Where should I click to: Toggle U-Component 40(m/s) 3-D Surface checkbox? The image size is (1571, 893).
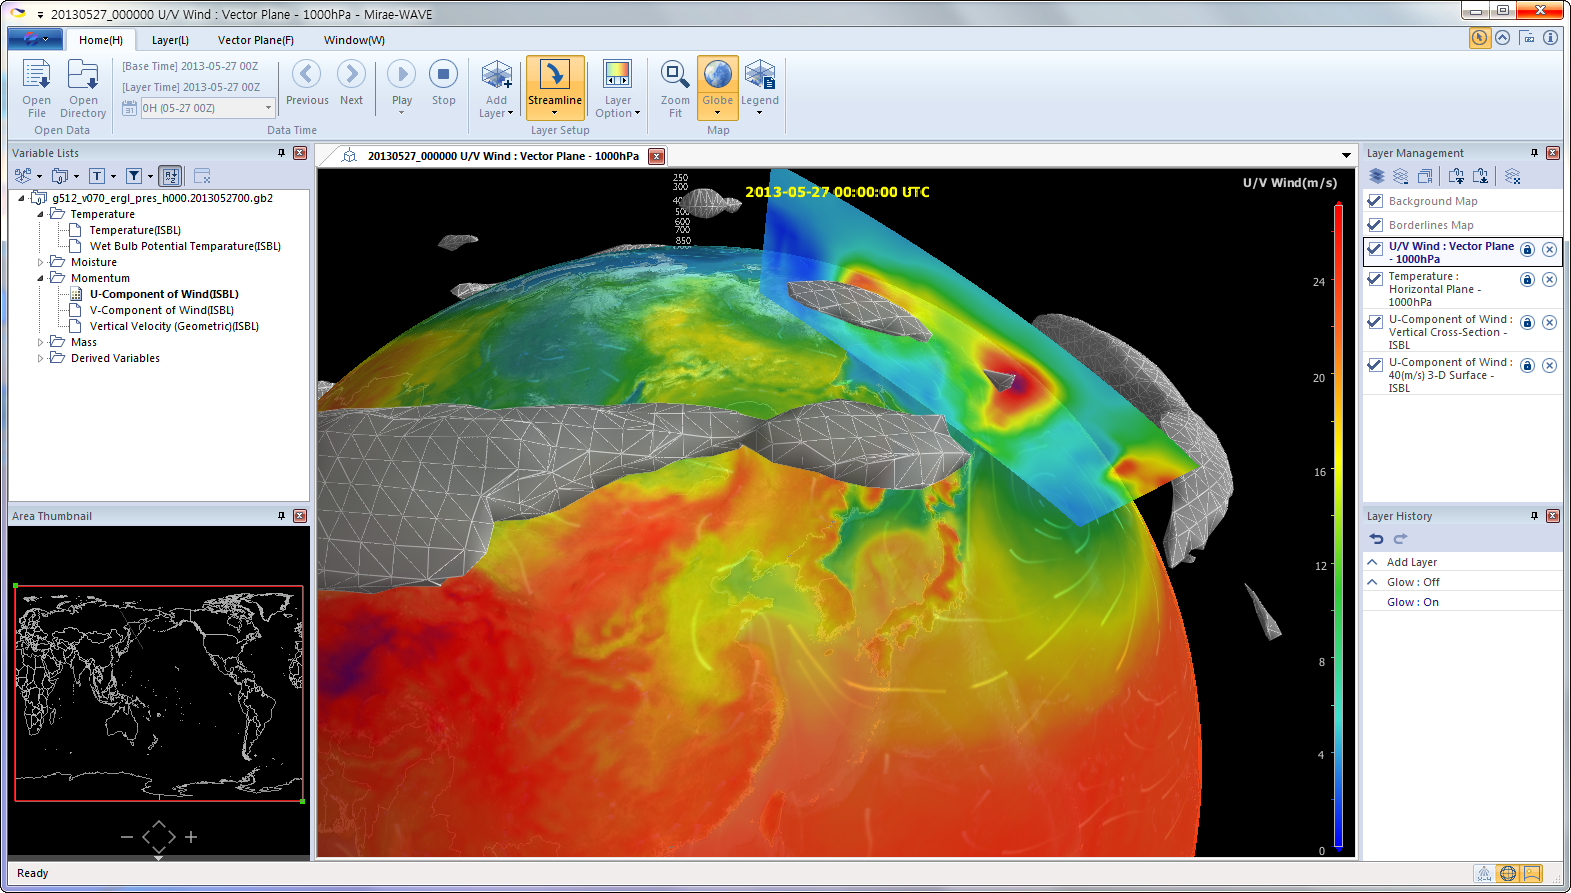(1376, 365)
